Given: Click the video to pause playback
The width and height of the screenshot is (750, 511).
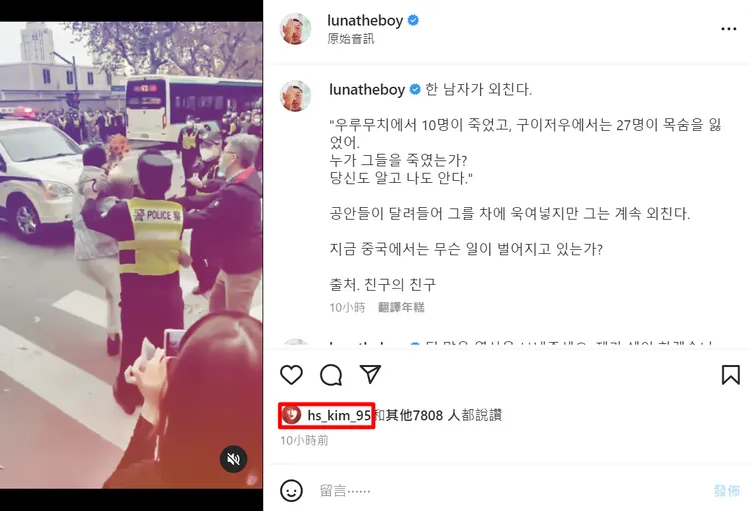Looking at the screenshot, I should click(x=131, y=255).
